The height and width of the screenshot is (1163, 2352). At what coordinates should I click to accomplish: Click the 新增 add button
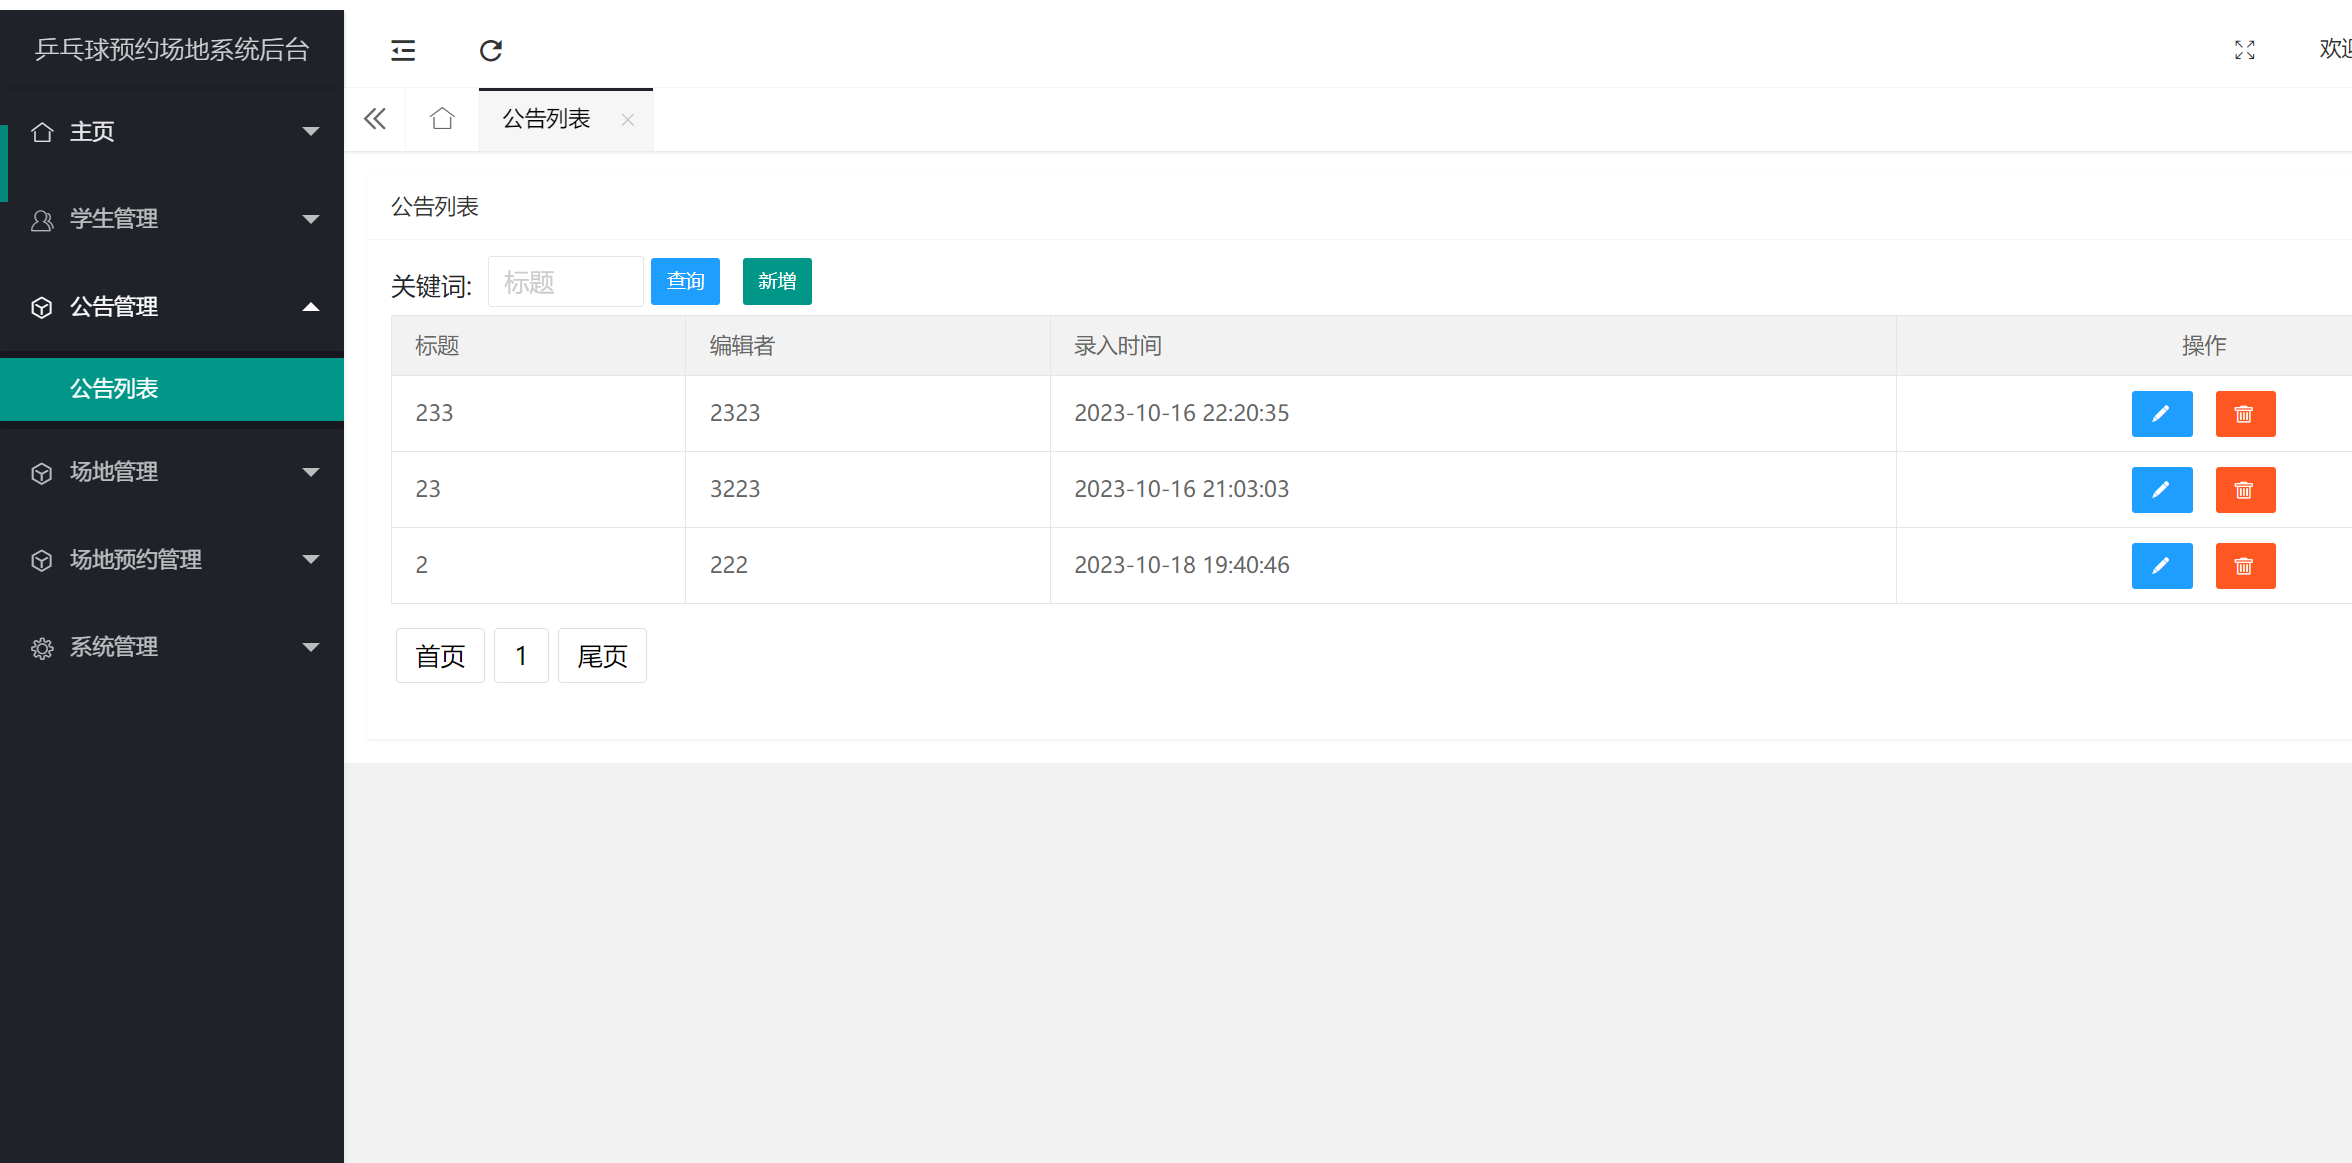777,282
